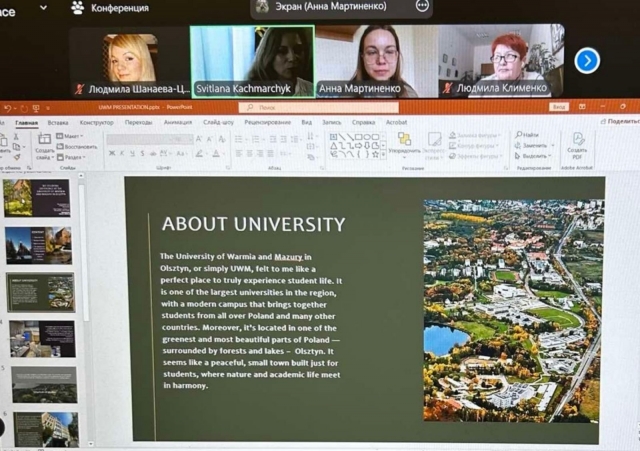Click align text right icon
Screen dimensions: 640x451
pyautogui.click(x=260, y=153)
